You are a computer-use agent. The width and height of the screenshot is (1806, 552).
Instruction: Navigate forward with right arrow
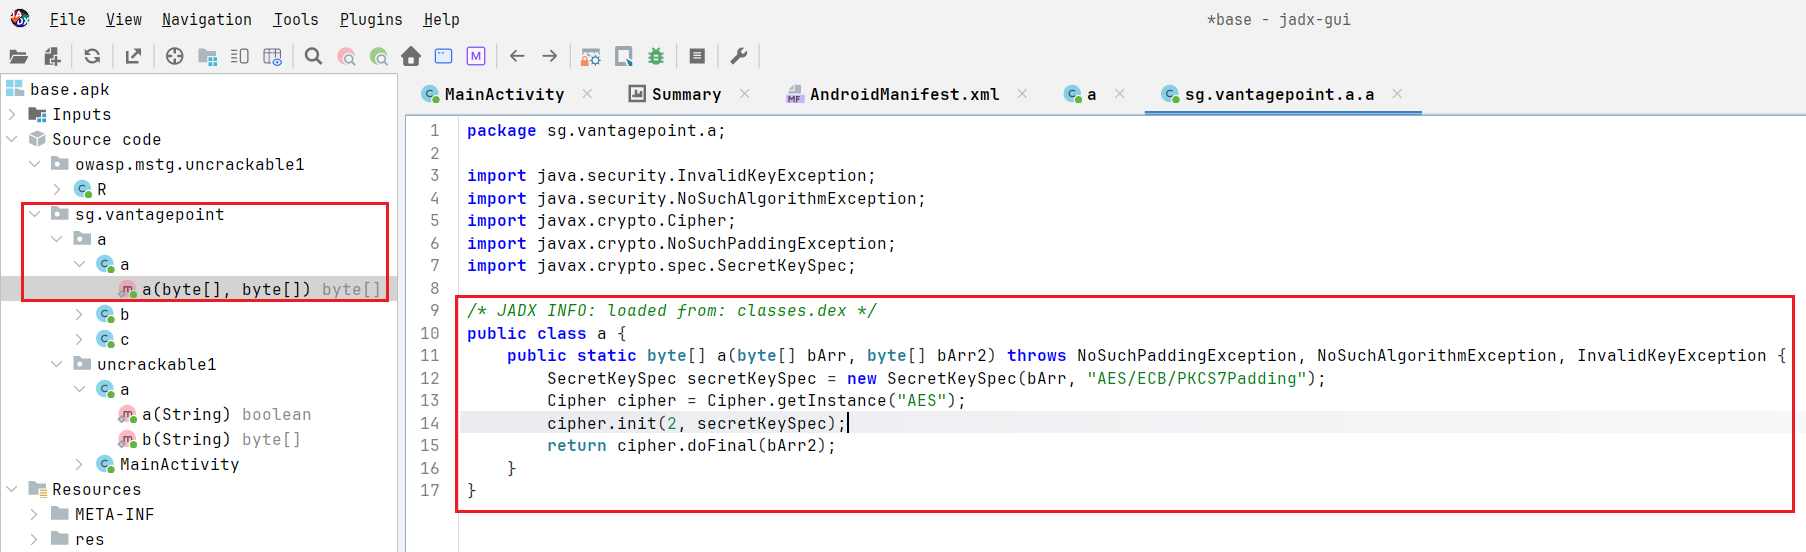[x=549, y=56]
